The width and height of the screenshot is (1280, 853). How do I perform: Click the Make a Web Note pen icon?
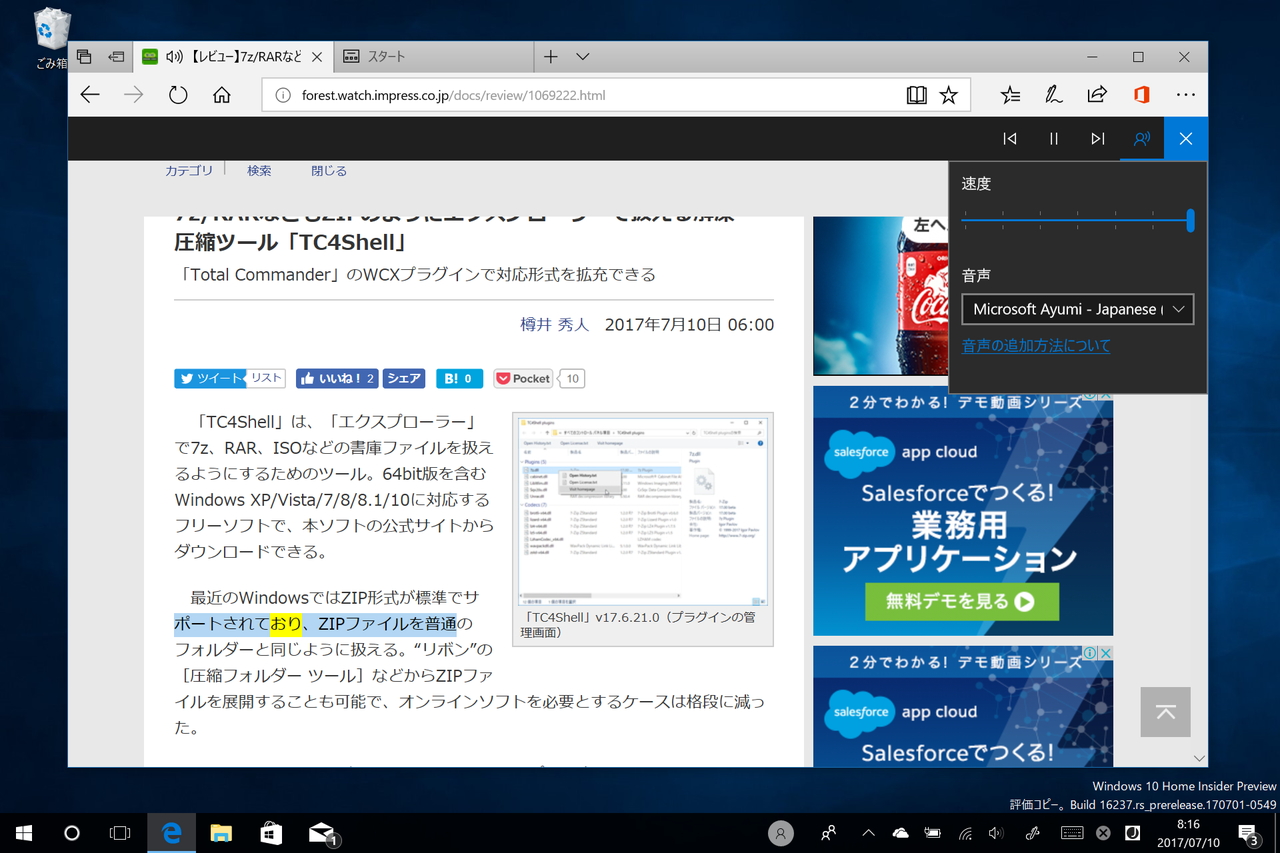(x=1053, y=94)
